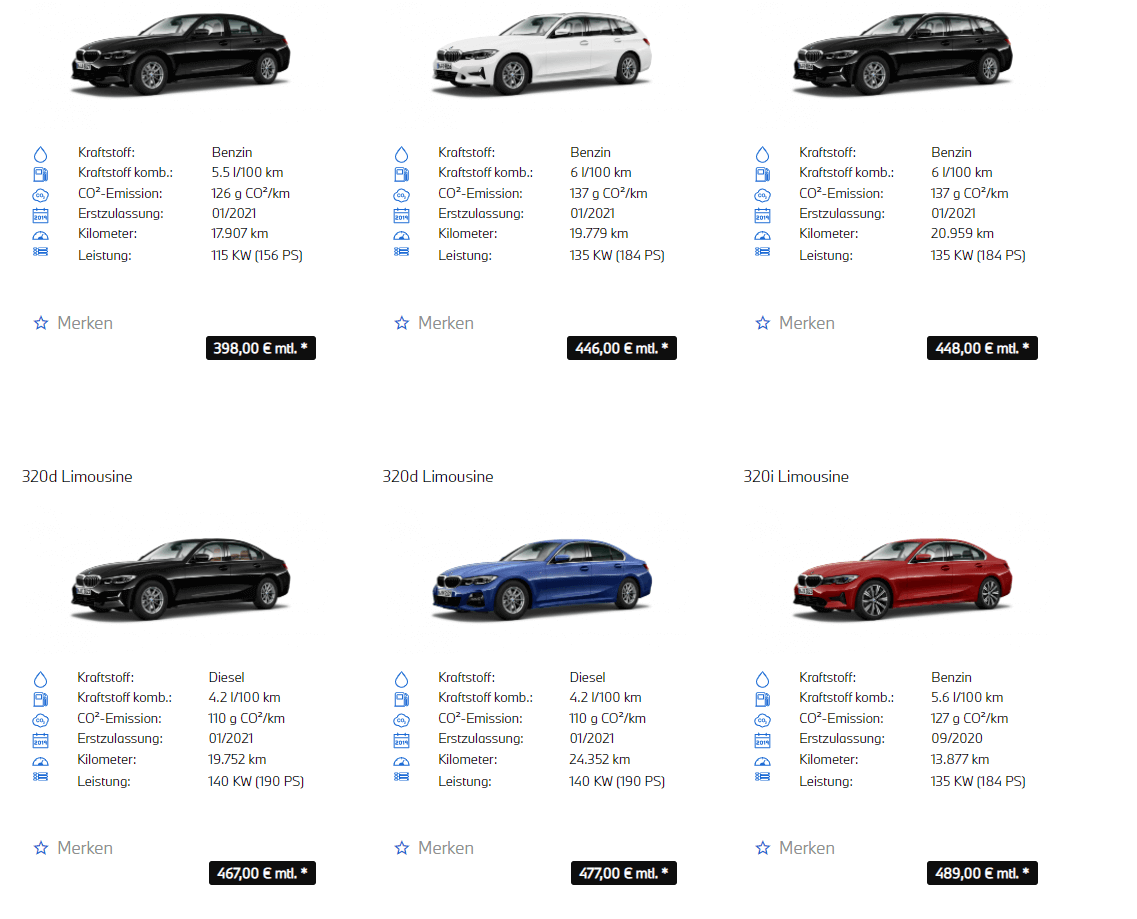This screenshot has height=919, width=1137.
Task: Click the registration date '09/2020'
Action: [956, 738]
